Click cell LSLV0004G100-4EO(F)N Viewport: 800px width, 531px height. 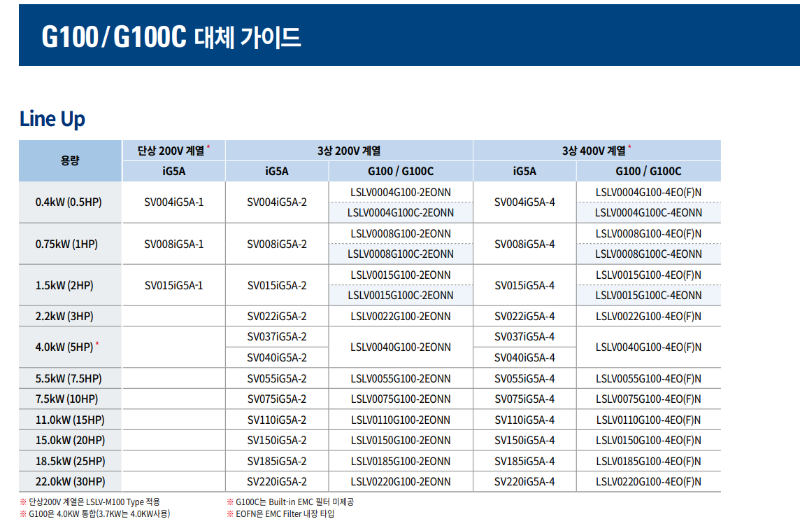[648, 192]
